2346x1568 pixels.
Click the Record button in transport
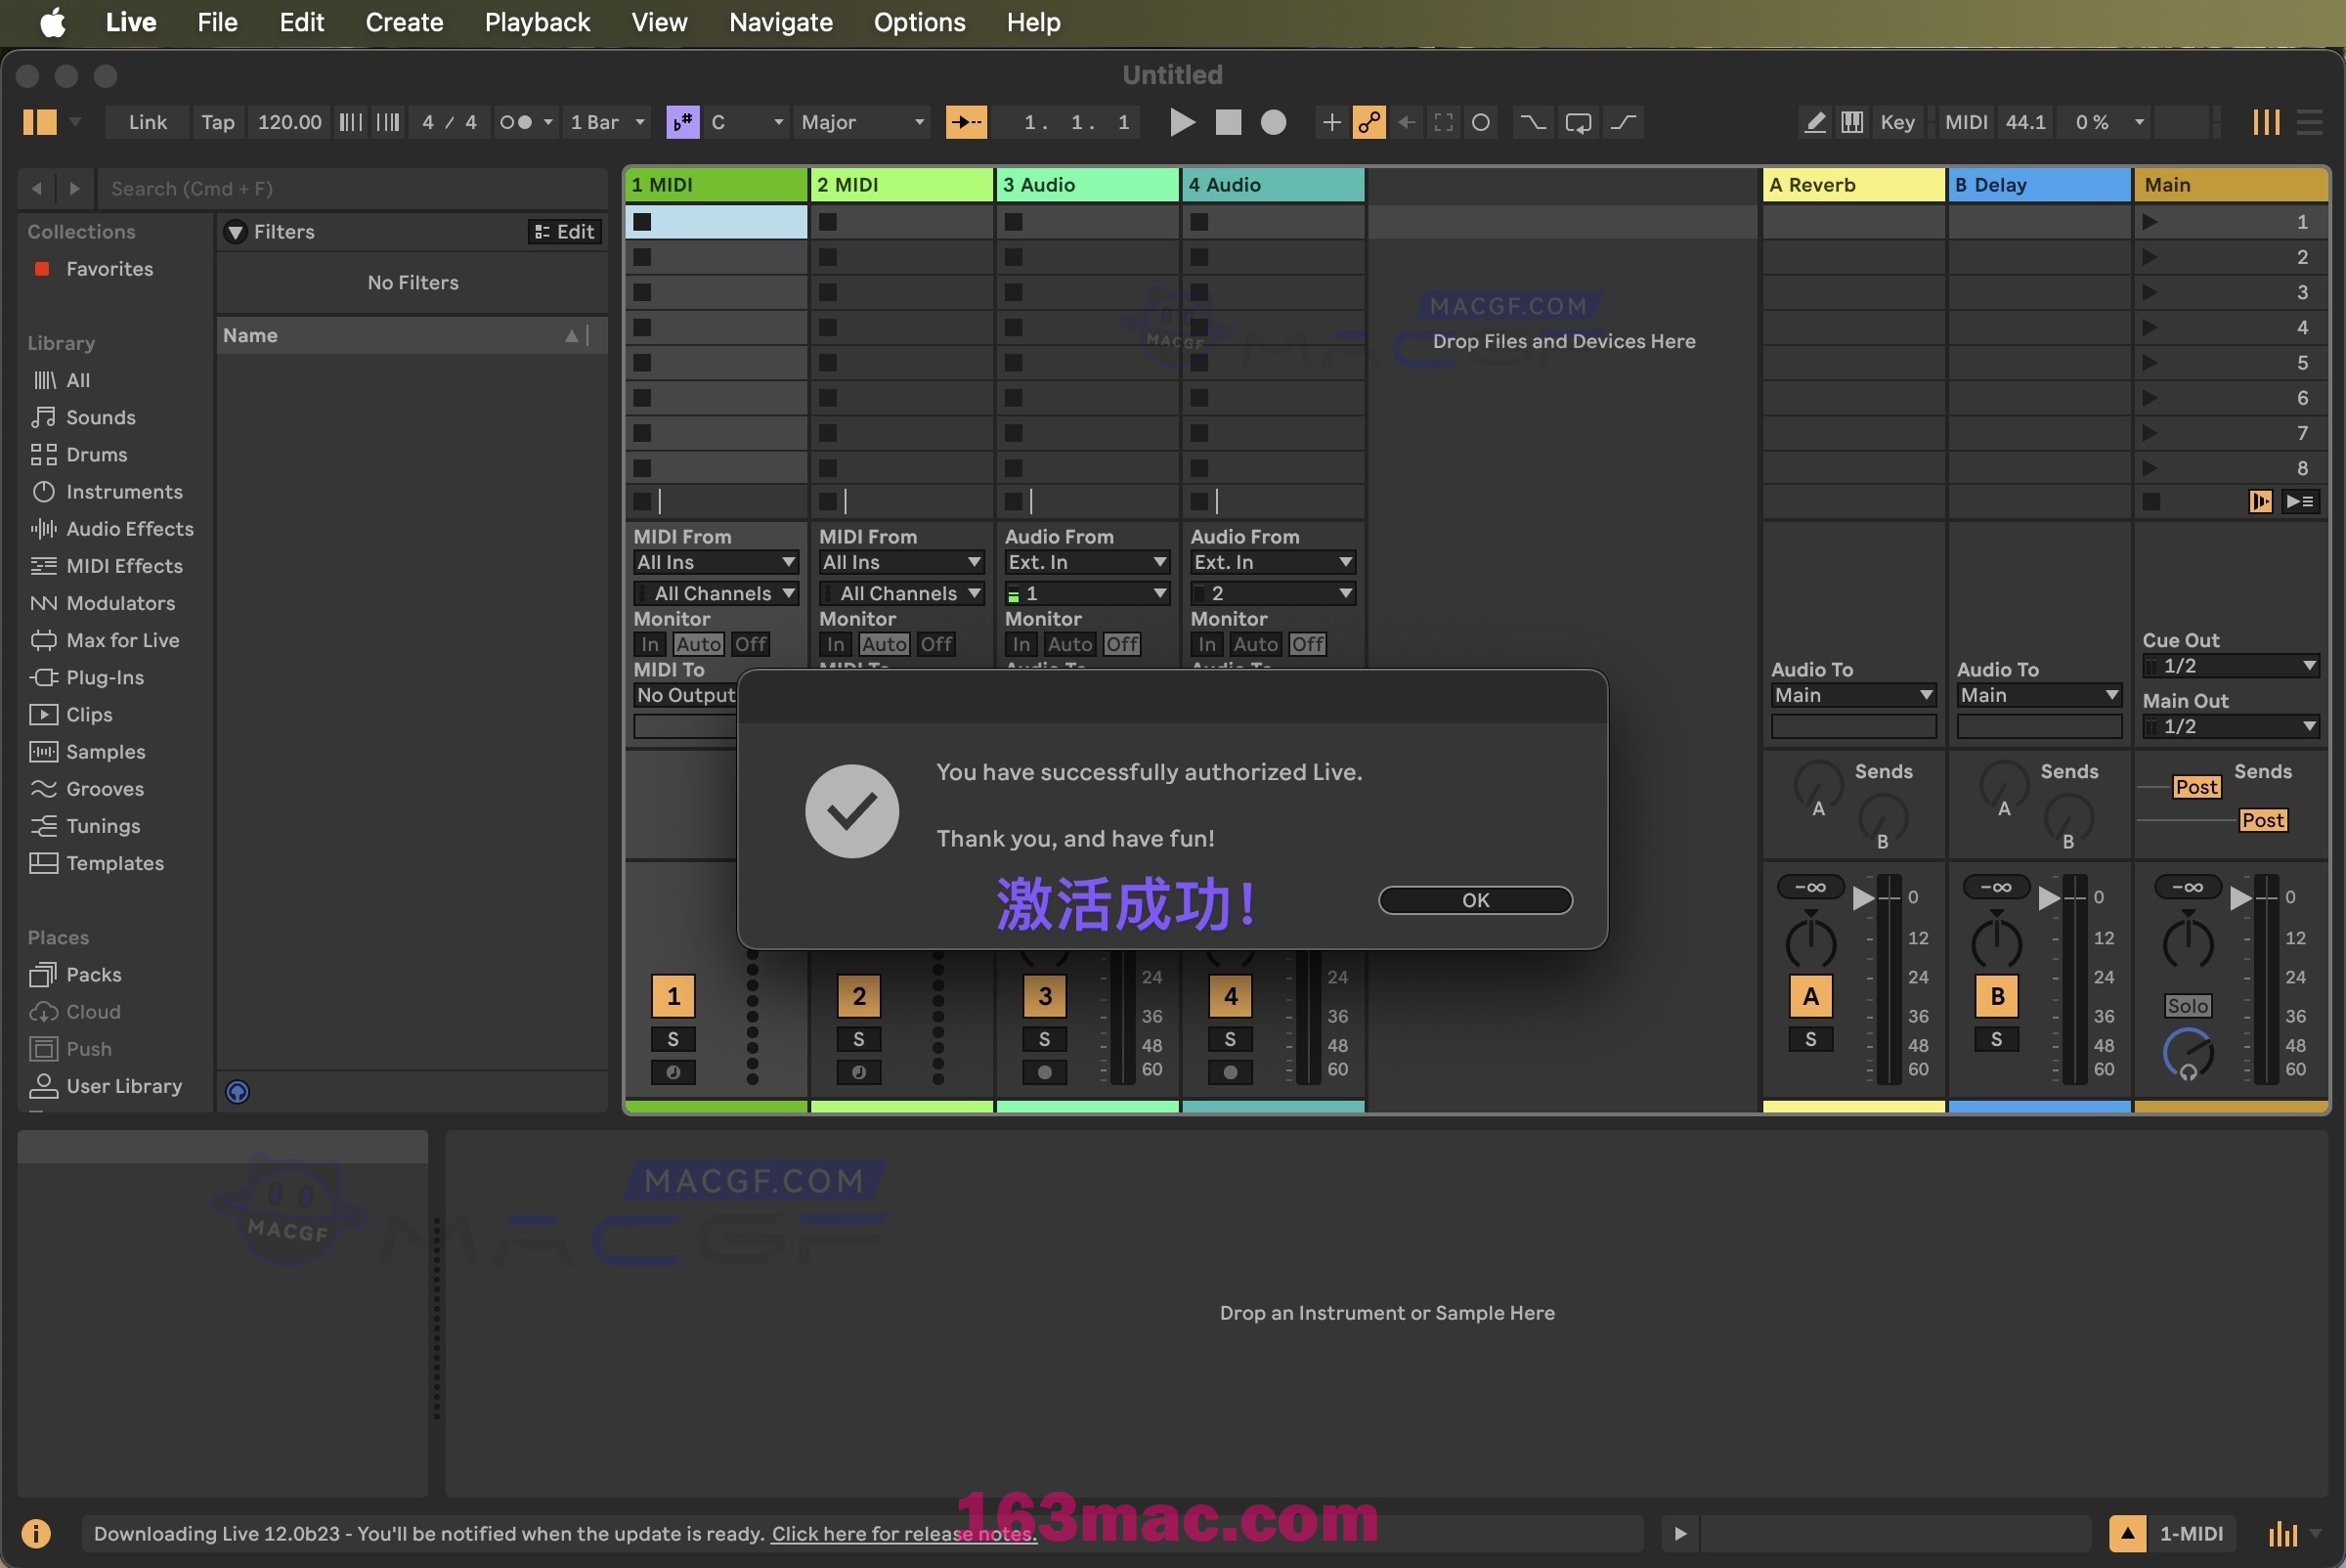click(1272, 122)
